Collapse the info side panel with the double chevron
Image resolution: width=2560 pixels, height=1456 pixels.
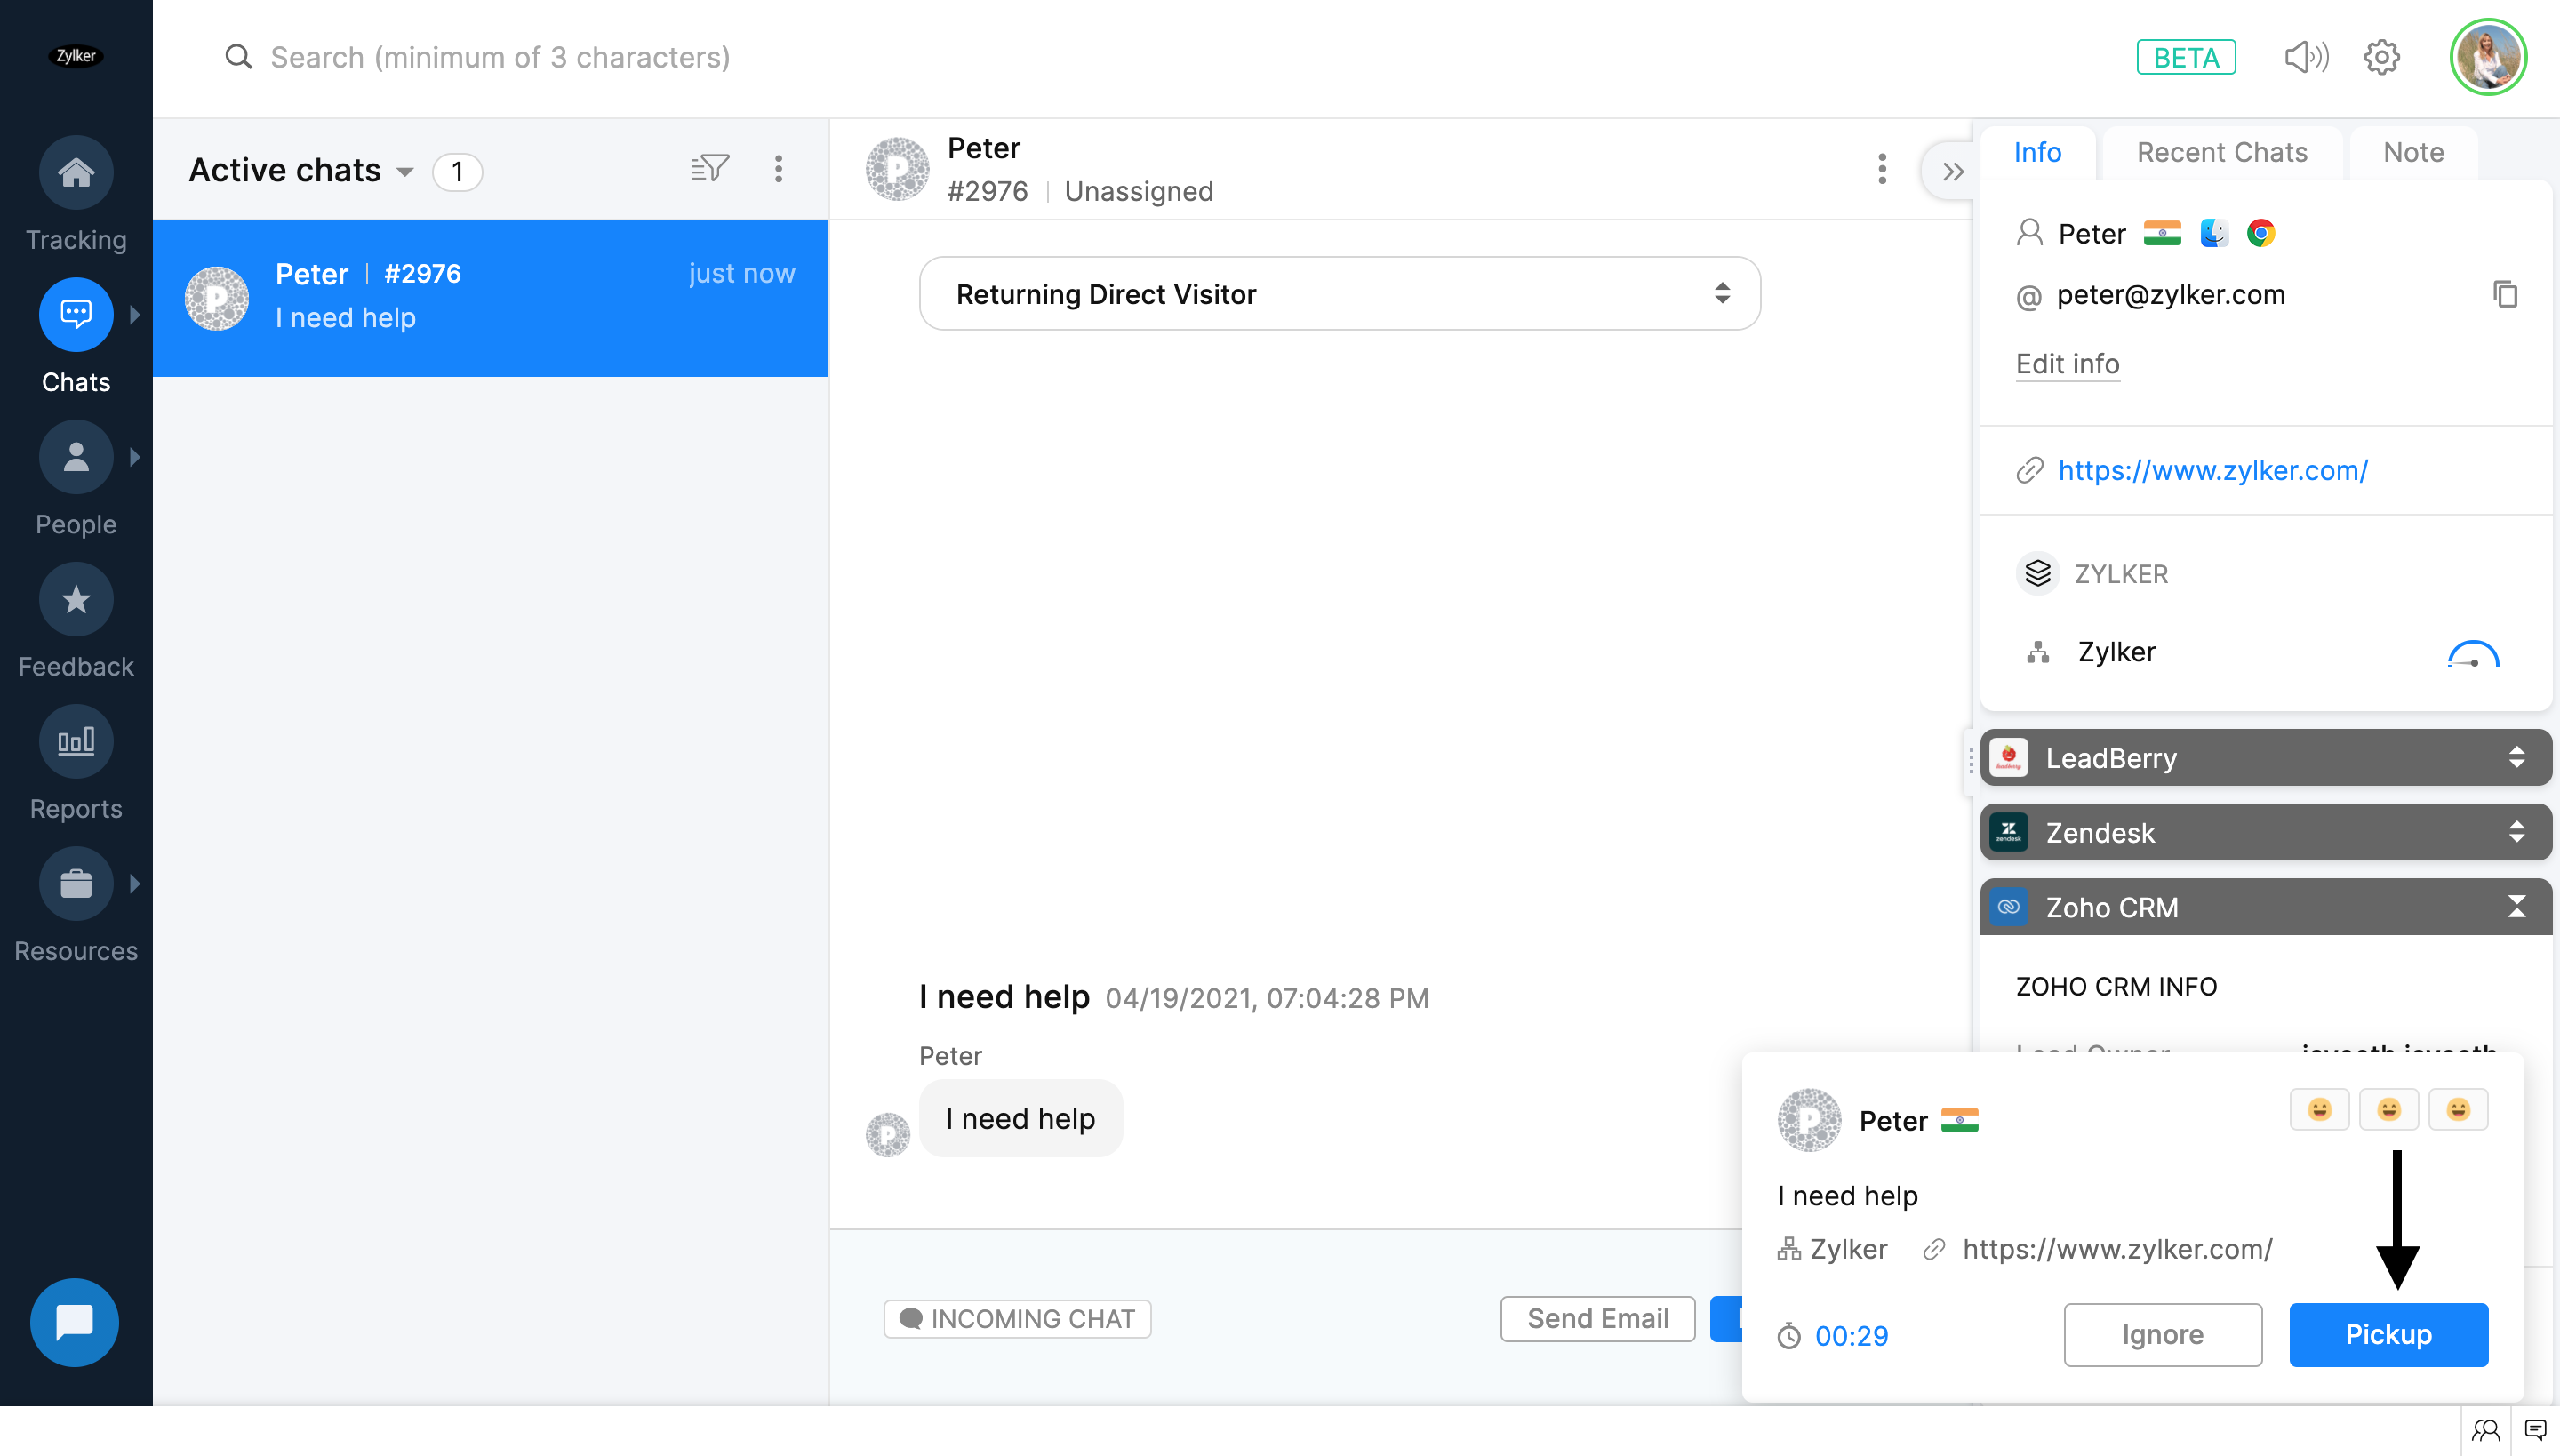1952,171
